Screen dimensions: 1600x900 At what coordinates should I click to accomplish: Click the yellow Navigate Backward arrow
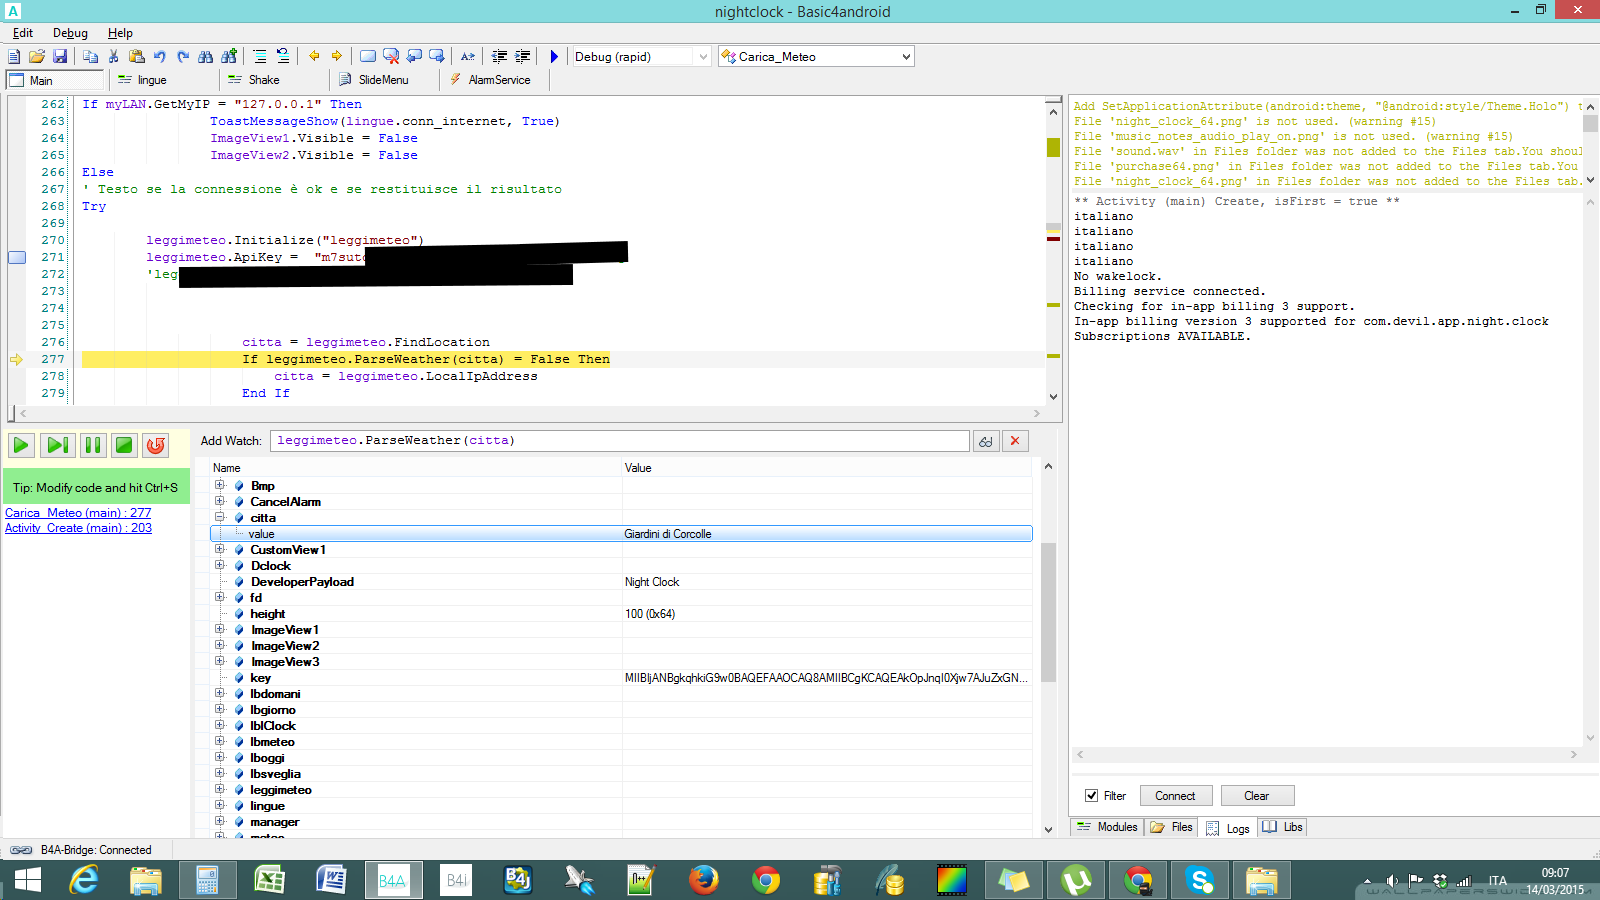click(x=314, y=57)
